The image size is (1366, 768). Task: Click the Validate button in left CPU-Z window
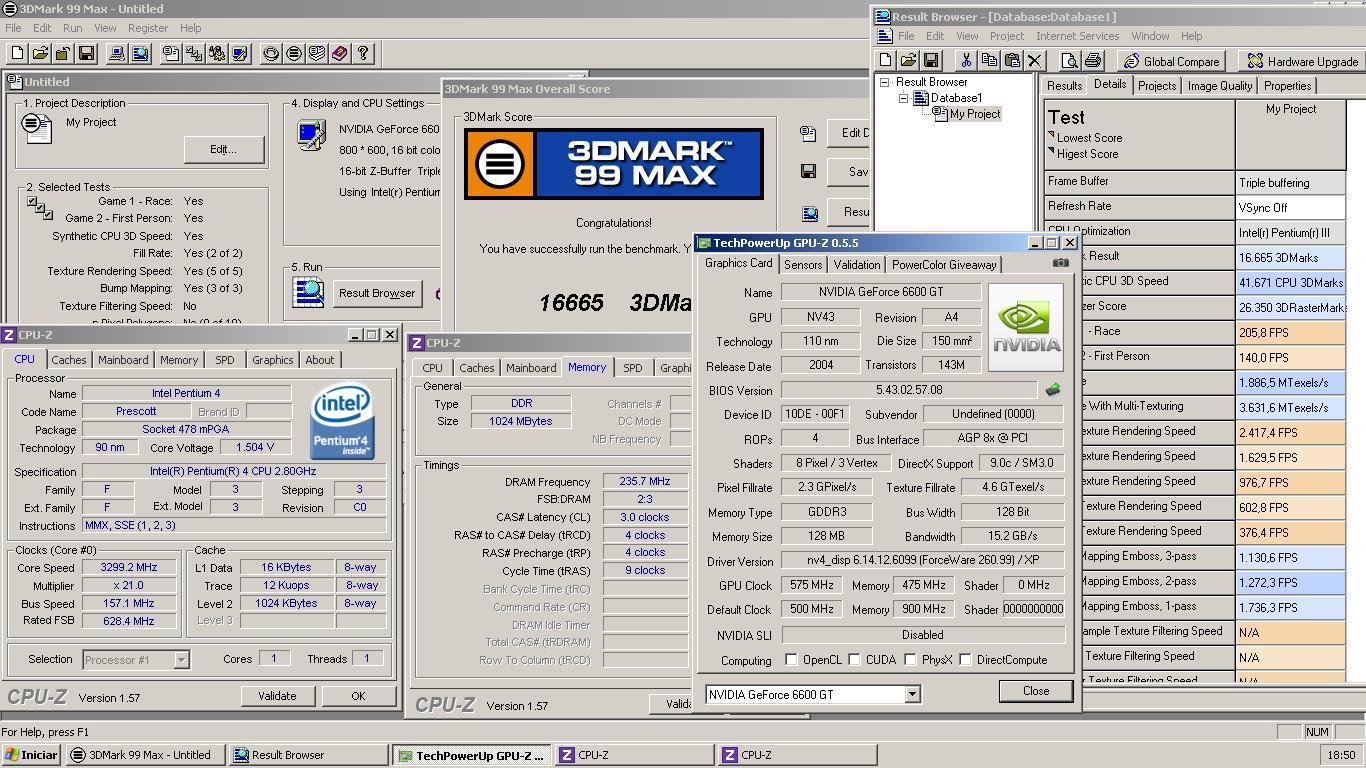pos(277,696)
